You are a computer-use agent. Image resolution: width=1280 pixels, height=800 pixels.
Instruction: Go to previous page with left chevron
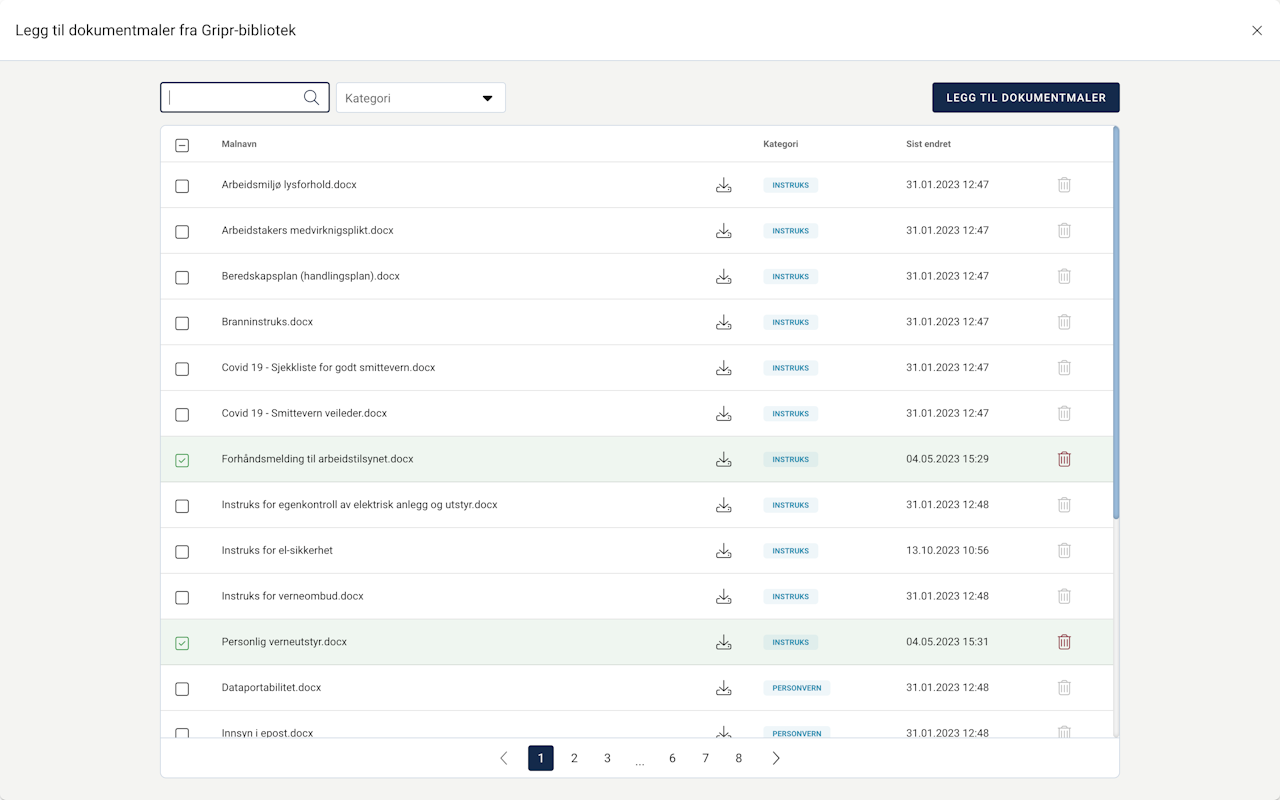[x=504, y=758]
